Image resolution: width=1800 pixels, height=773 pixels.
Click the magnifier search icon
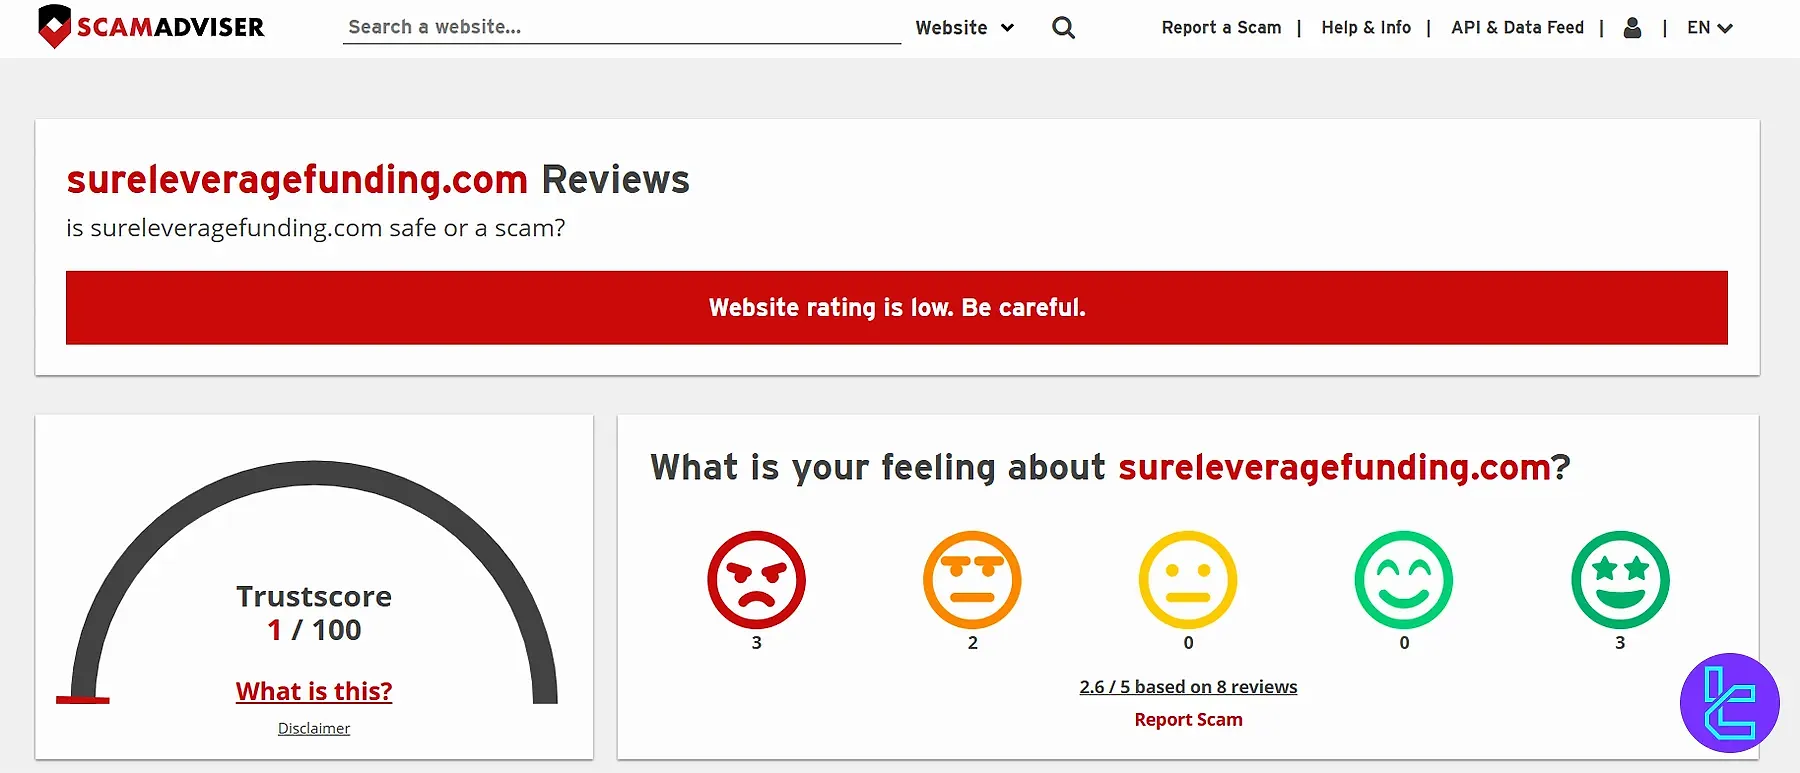1063,28
